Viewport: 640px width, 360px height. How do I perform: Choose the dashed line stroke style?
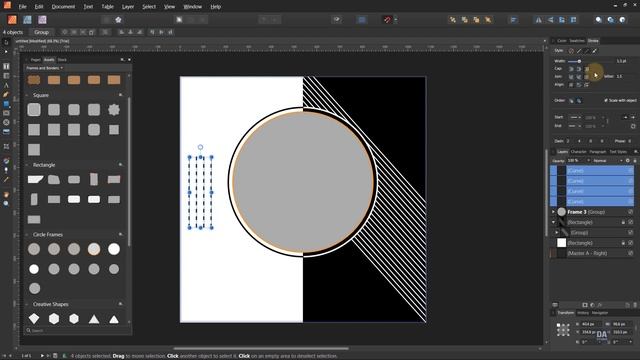coord(587,51)
